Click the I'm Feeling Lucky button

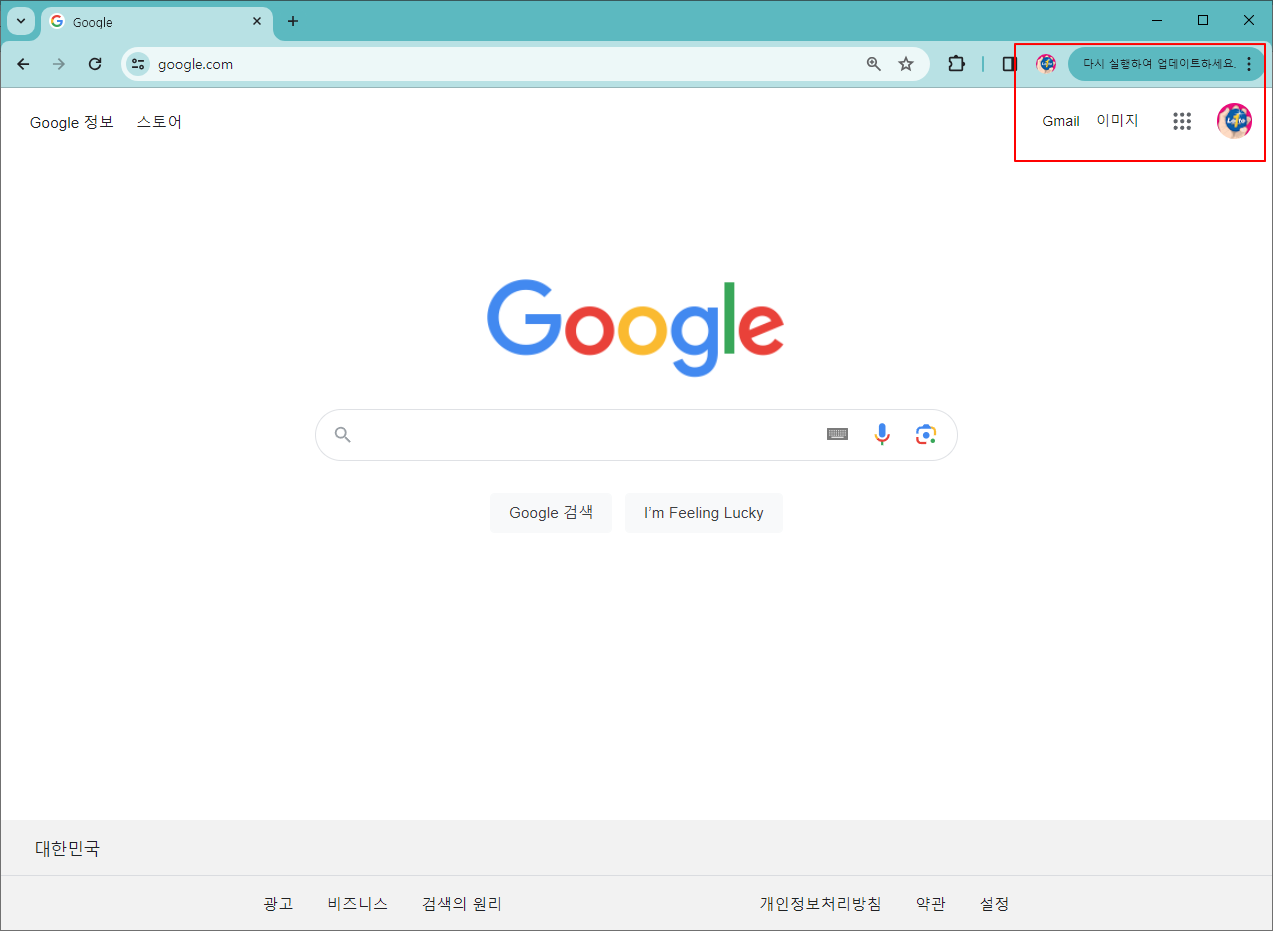(x=703, y=512)
